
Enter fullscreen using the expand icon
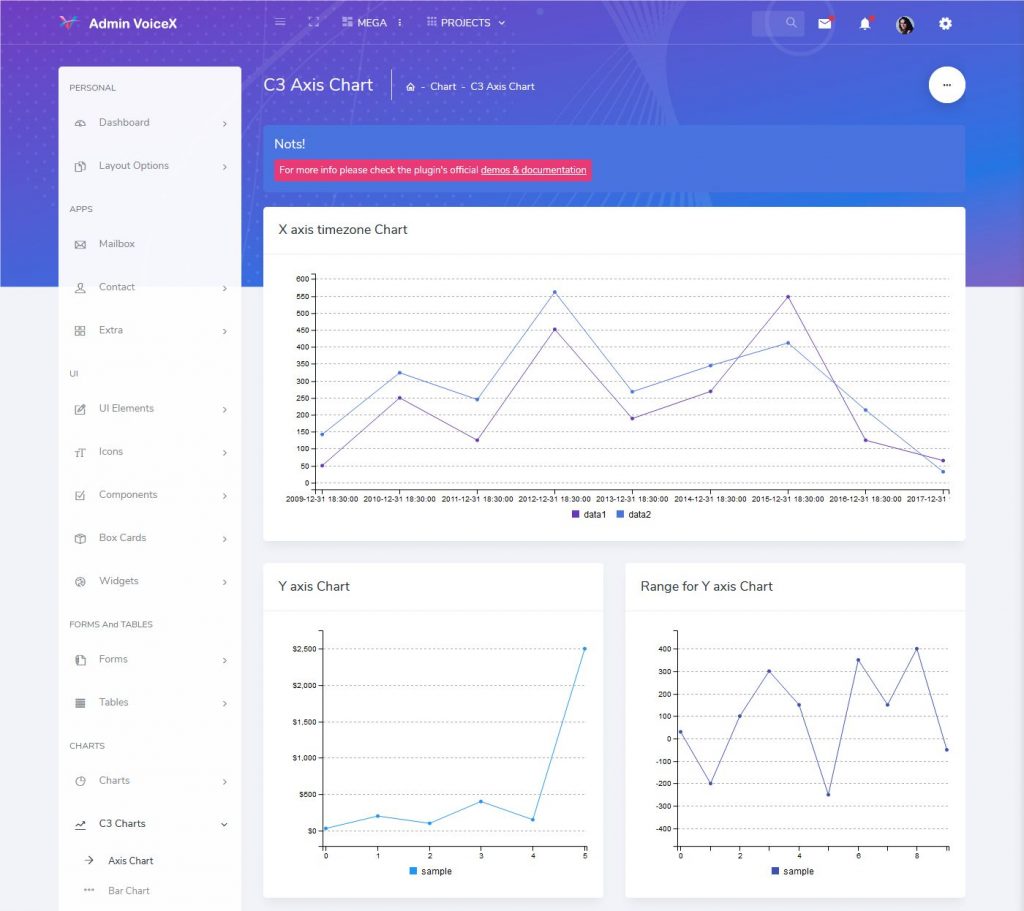[x=313, y=20]
